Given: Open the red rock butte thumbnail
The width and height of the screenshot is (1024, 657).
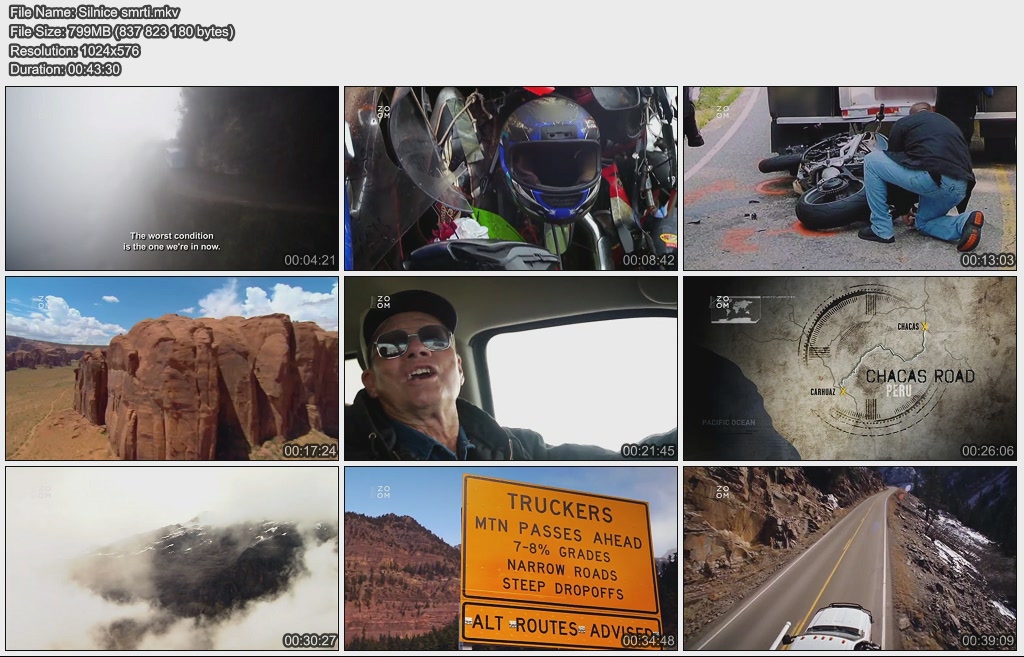Looking at the screenshot, I should click(x=172, y=368).
